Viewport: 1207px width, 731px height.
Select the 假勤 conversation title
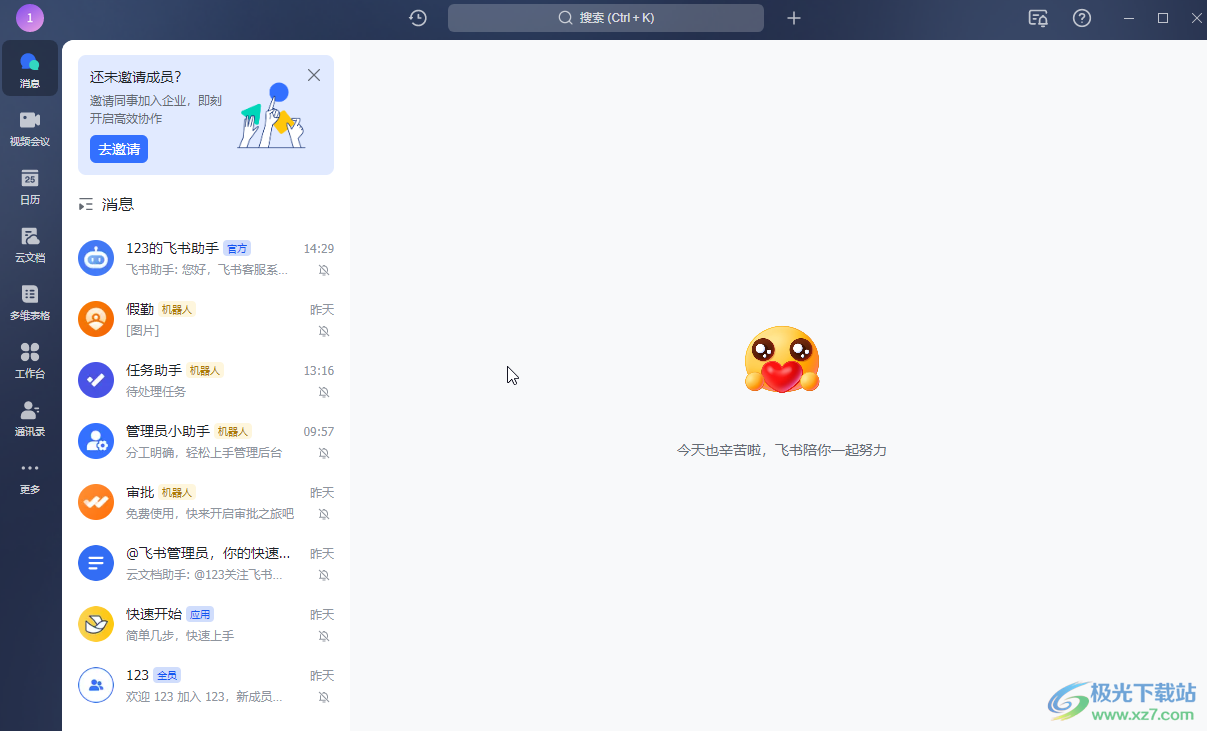coord(140,309)
